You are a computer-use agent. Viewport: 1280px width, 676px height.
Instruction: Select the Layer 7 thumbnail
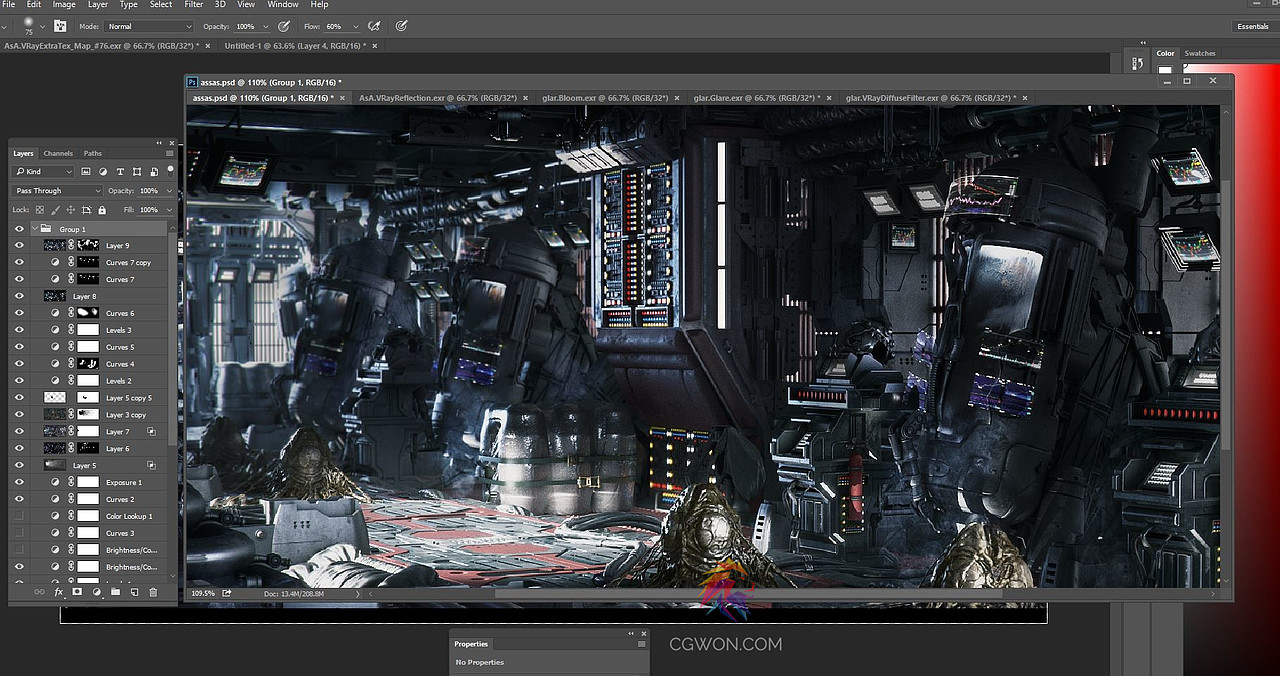point(55,432)
